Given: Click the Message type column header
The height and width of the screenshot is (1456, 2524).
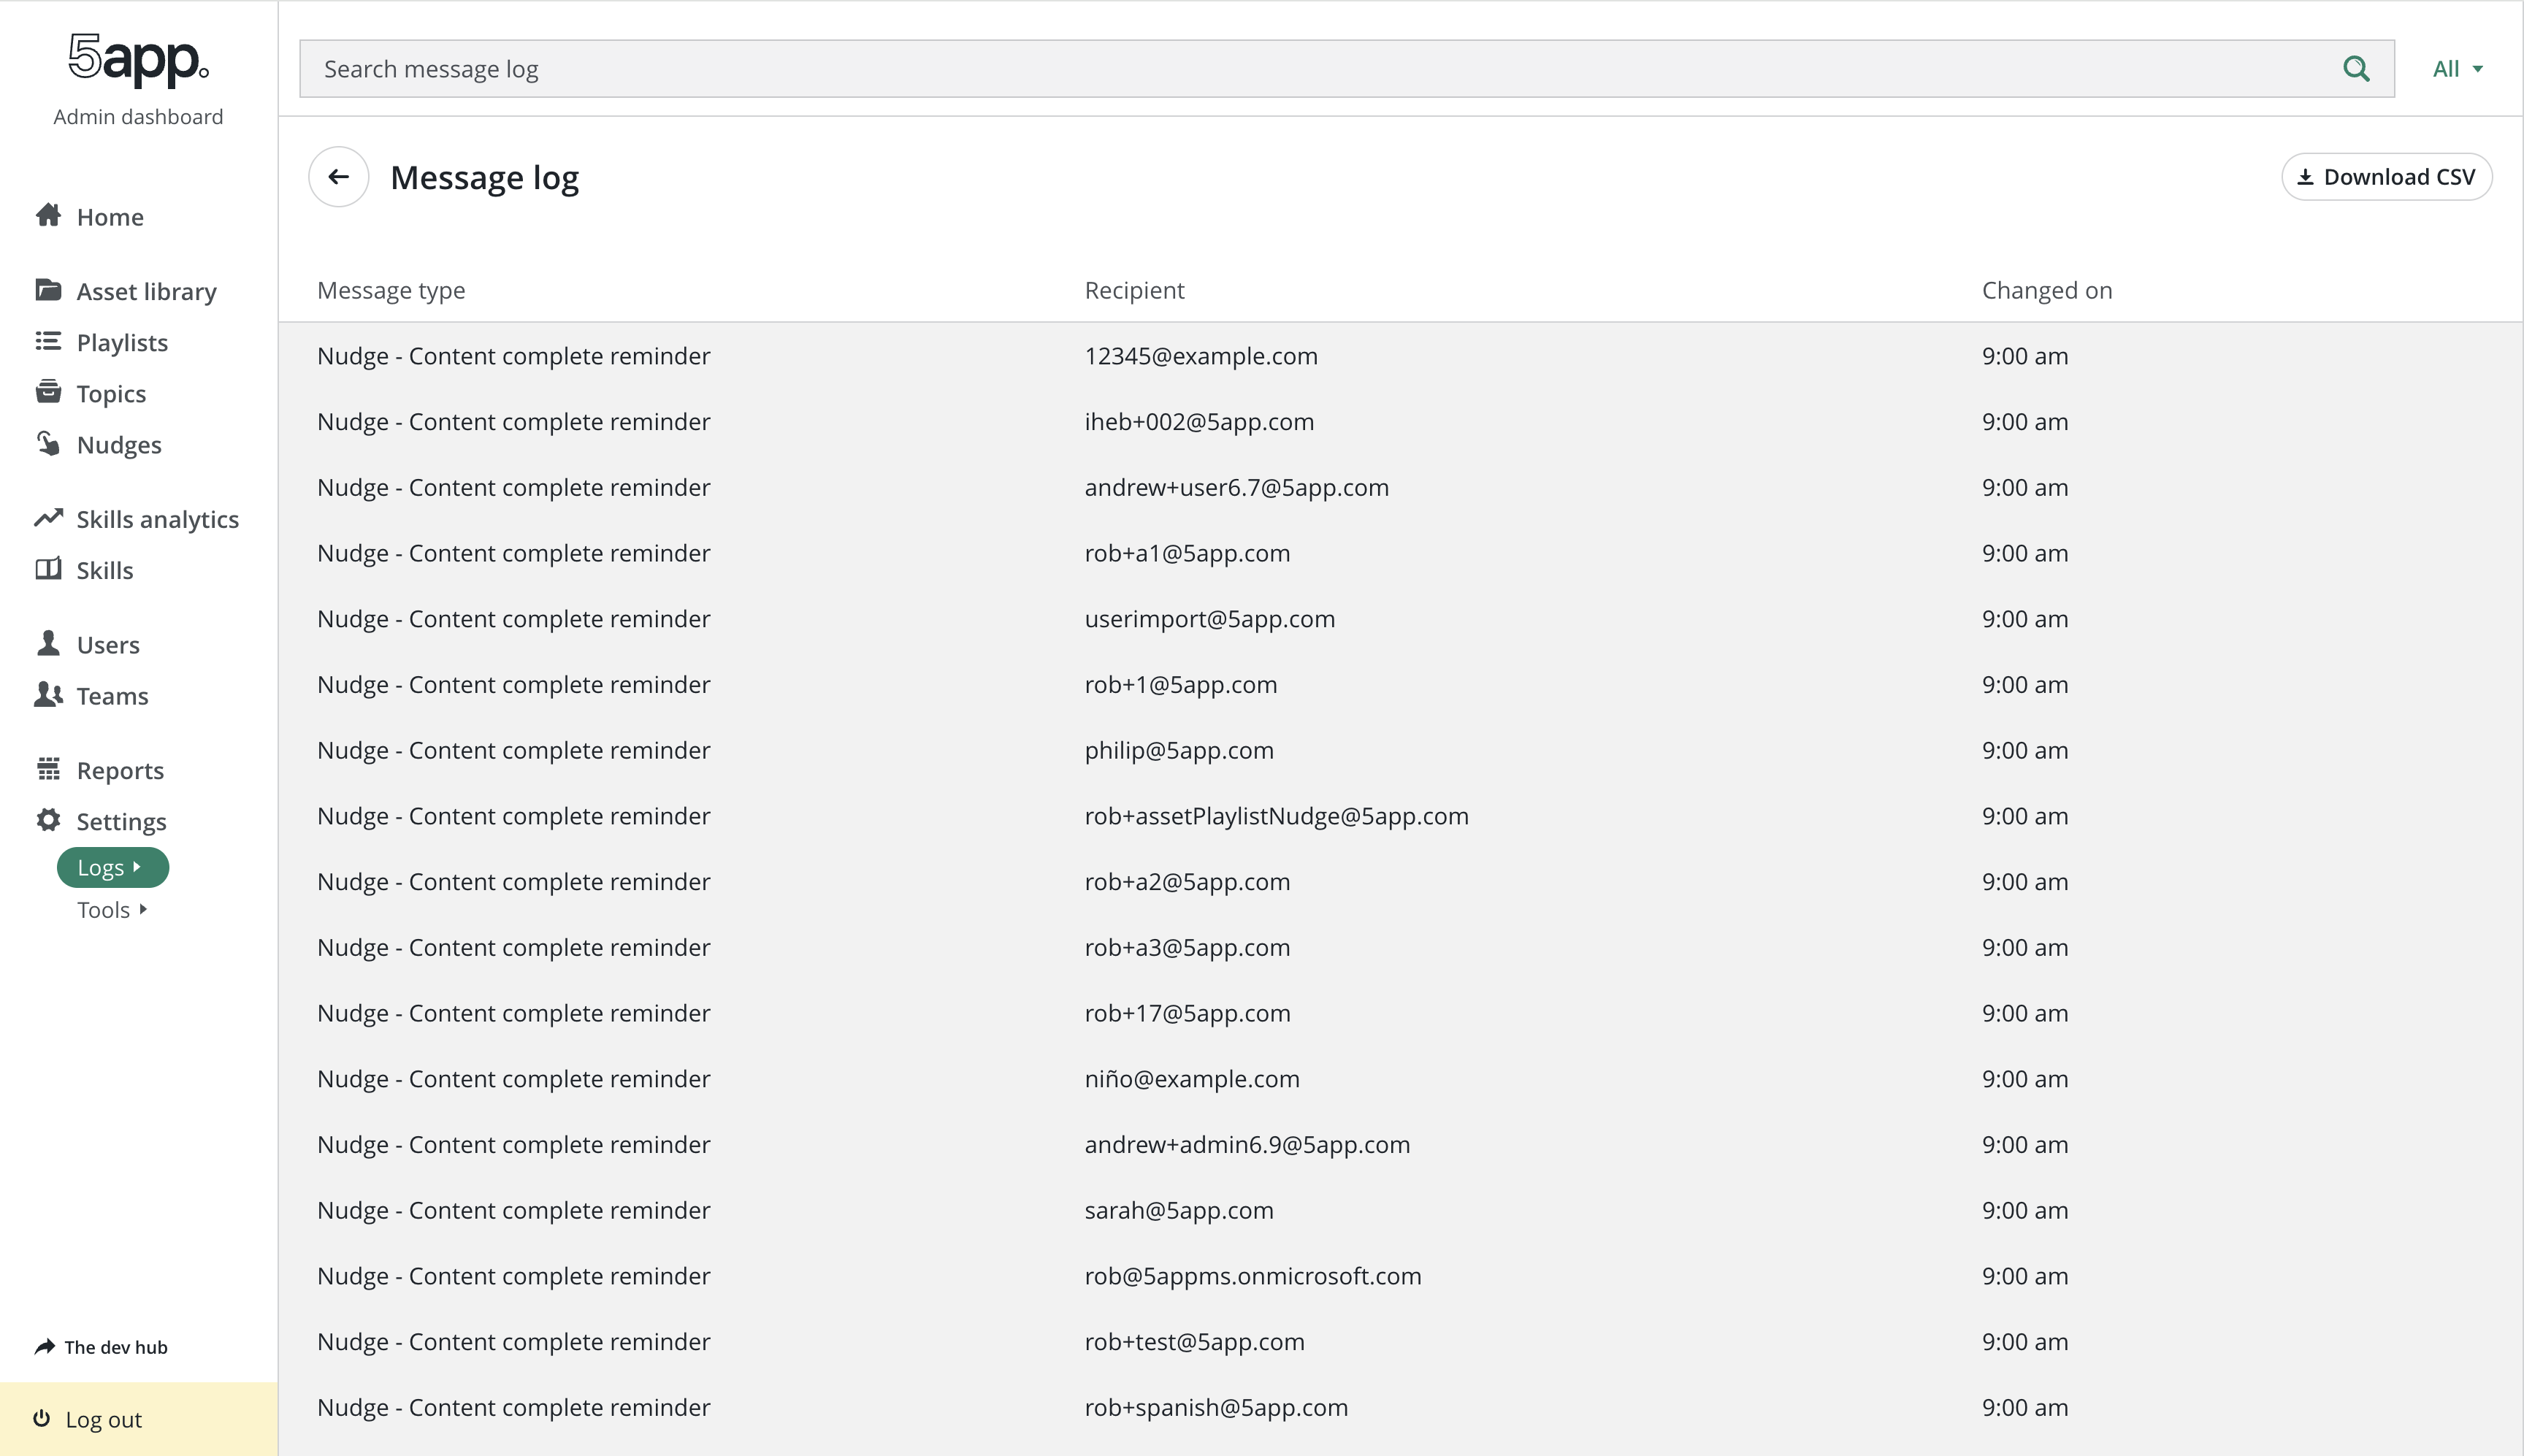Looking at the screenshot, I should (391, 290).
